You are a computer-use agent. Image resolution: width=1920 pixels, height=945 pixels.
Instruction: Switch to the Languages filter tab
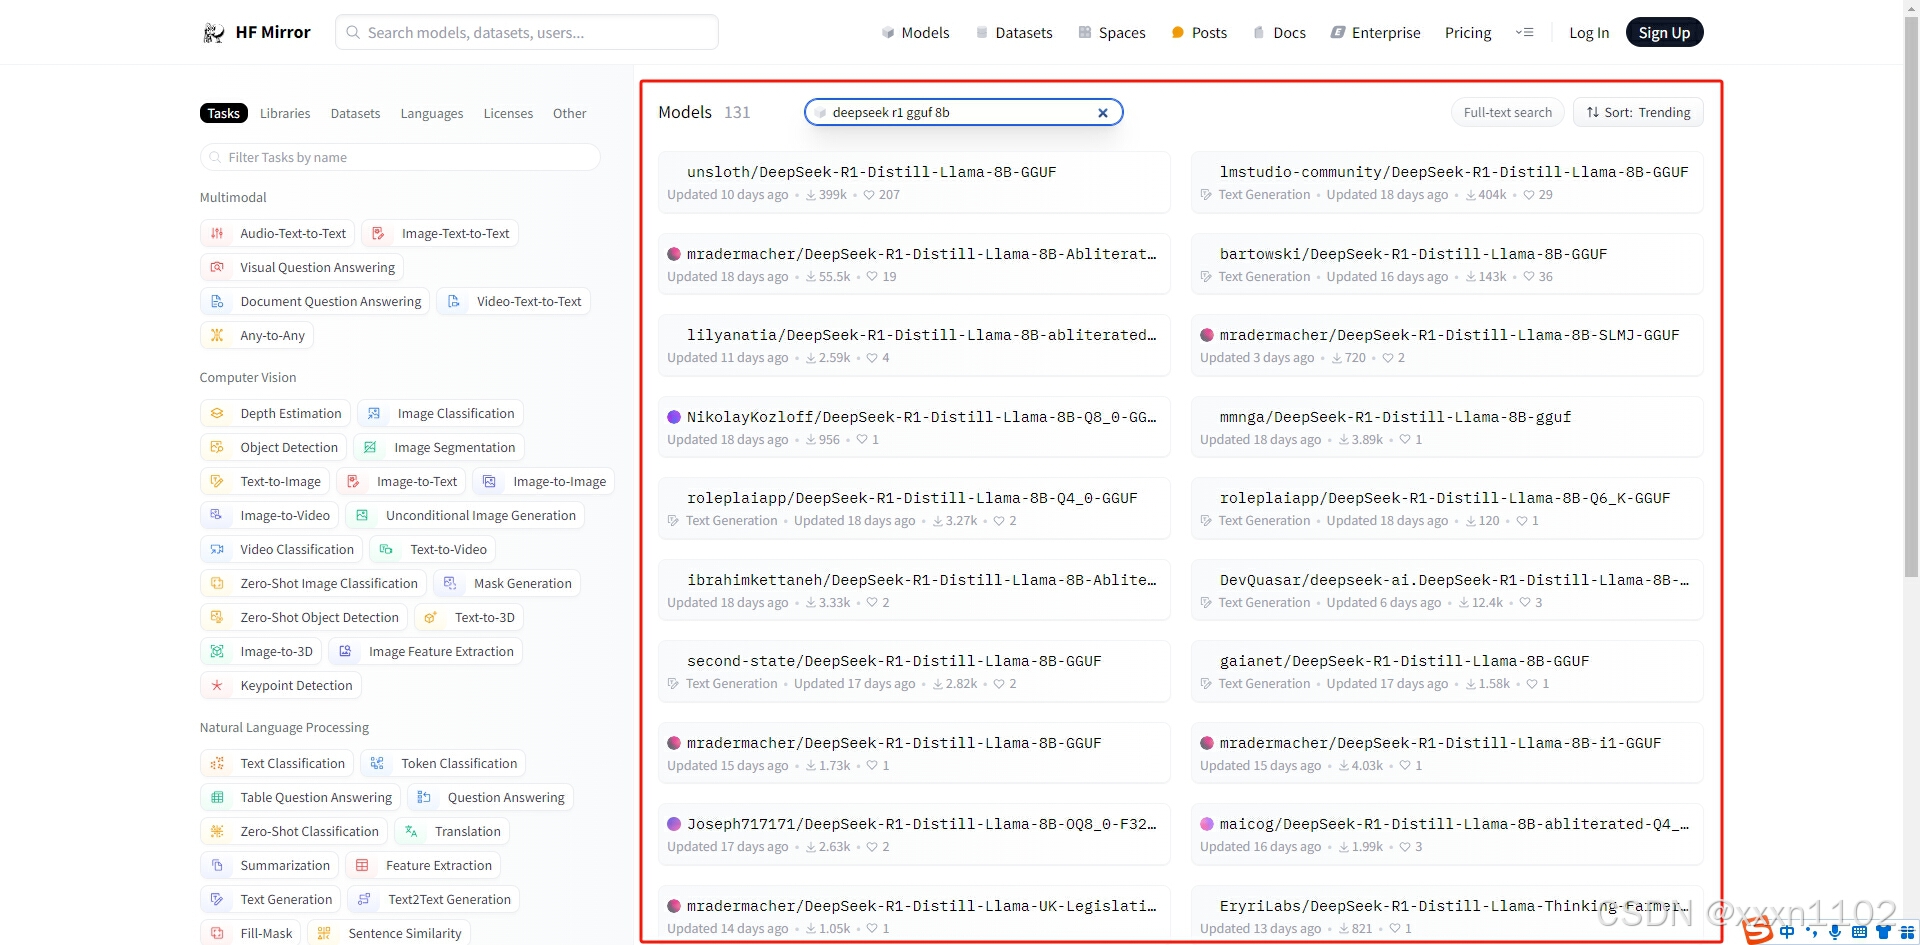[x=432, y=114]
